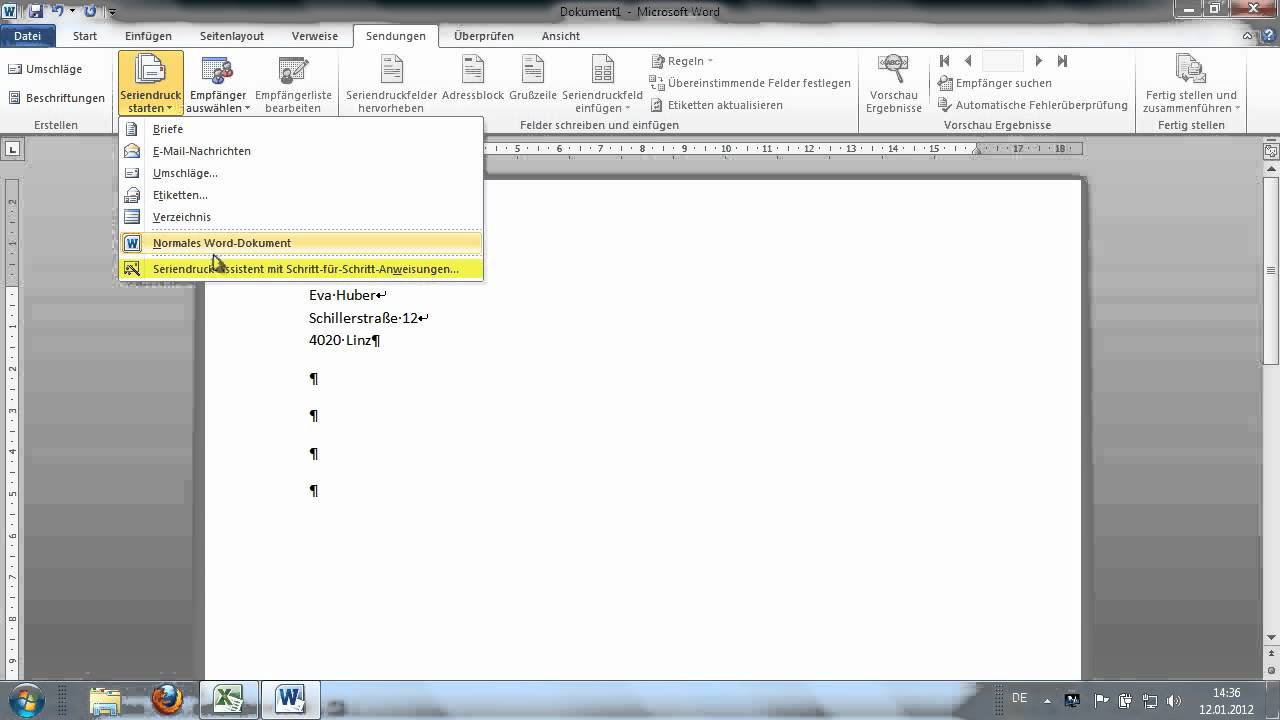
Task: Choose Umschläge... menu entry
Action: tap(301, 173)
